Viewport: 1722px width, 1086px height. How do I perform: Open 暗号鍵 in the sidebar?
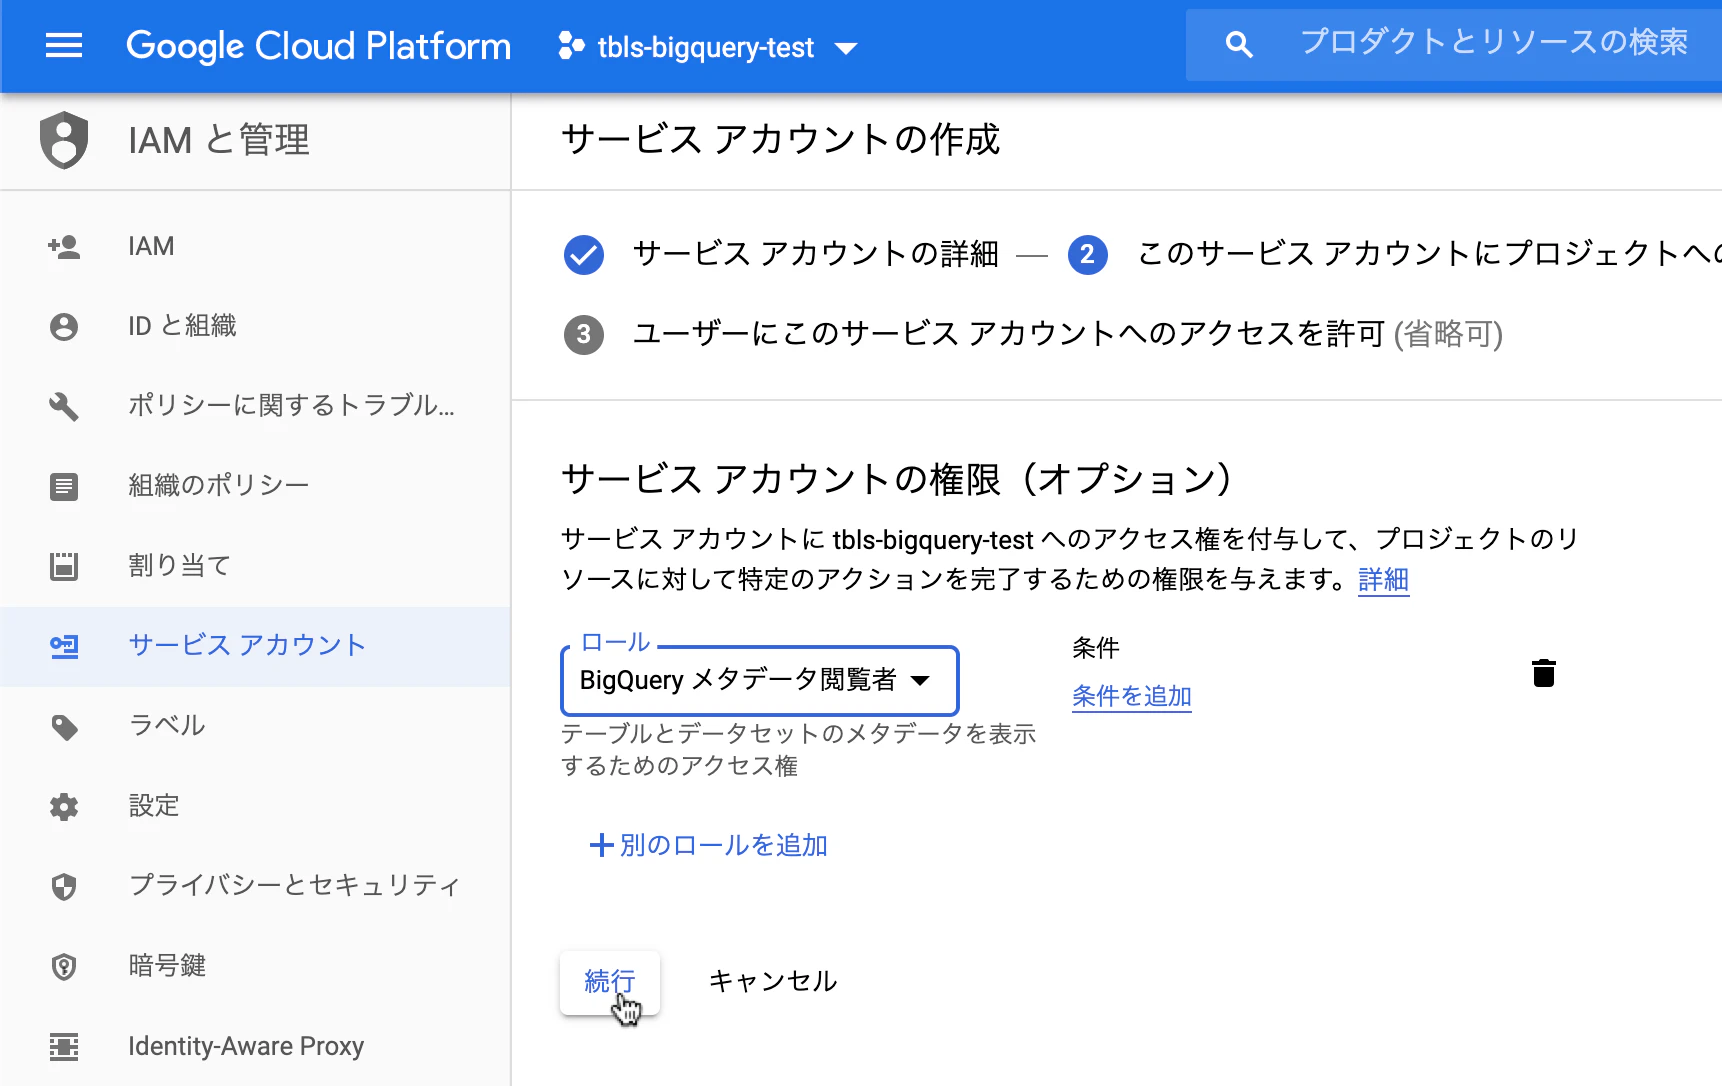(x=255, y=967)
